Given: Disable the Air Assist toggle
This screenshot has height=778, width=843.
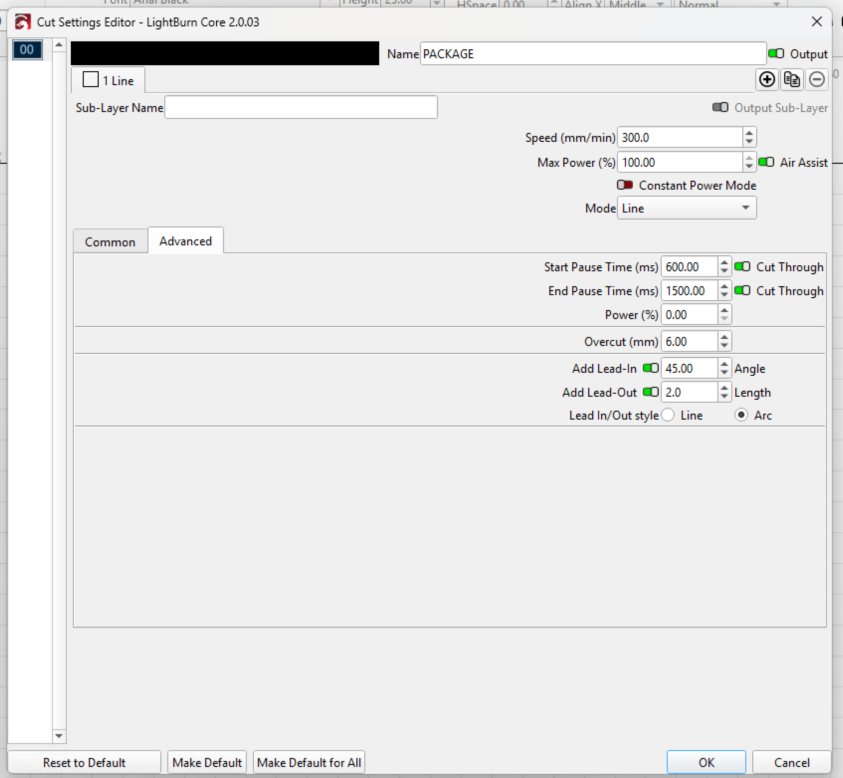Looking at the screenshot, I should pos(766,162).
